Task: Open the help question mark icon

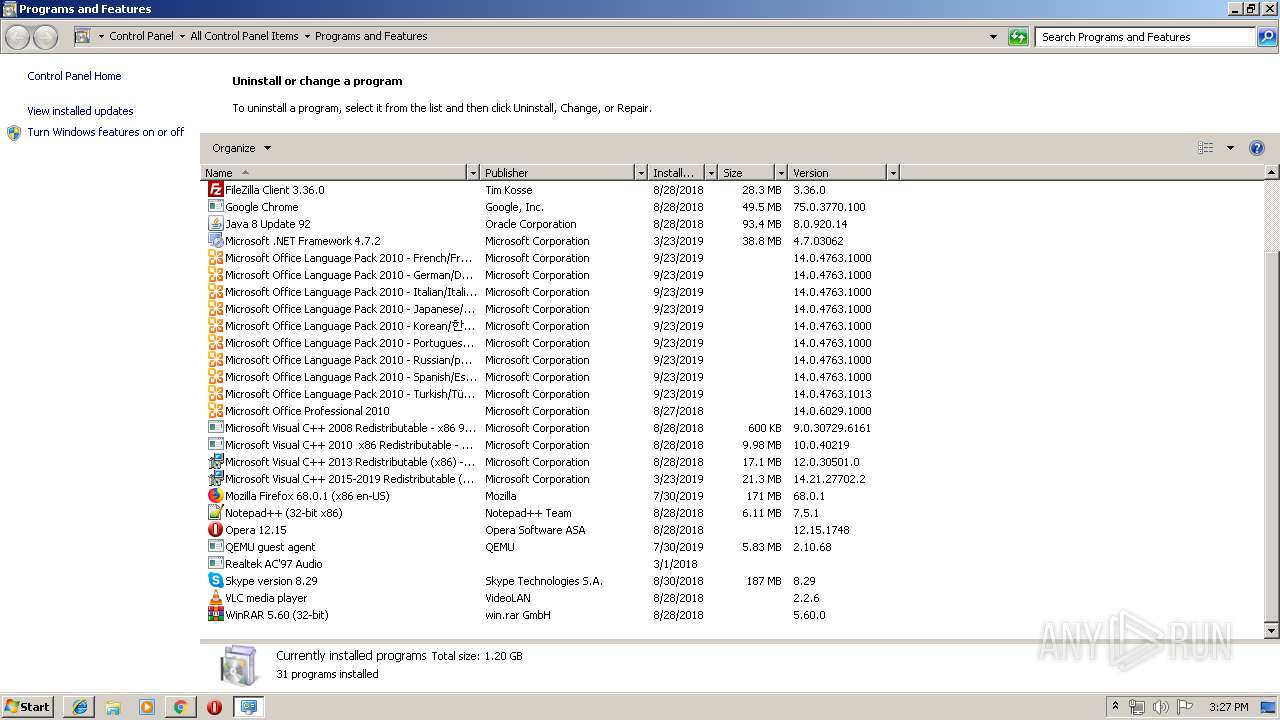Action: (1257, 148)
